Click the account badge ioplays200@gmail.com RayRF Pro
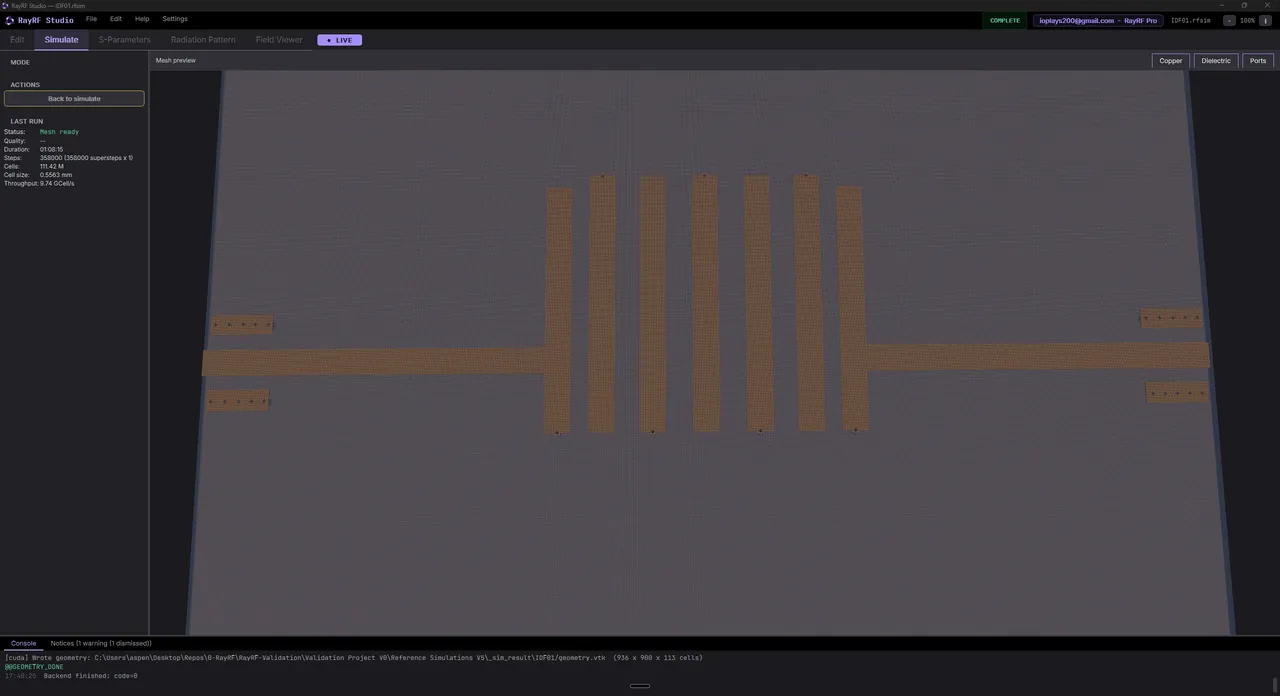 click(1098, 20)
